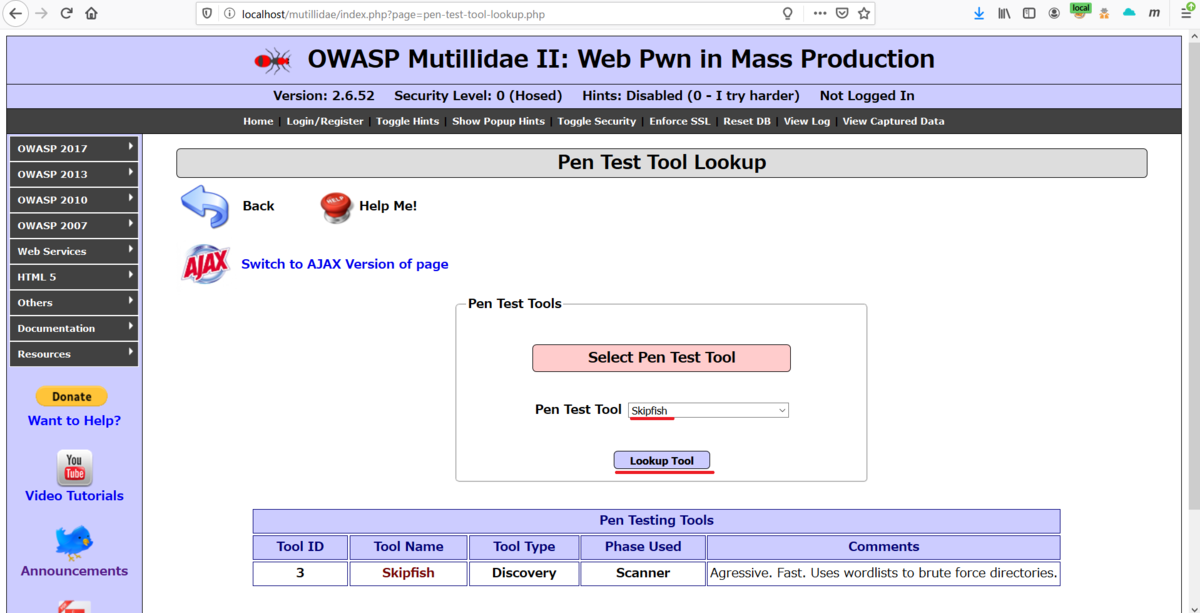Open the YouTube Video Tutorials icon
The width and height of the screenshot is (1200, 613).
(x=74, y=467)
